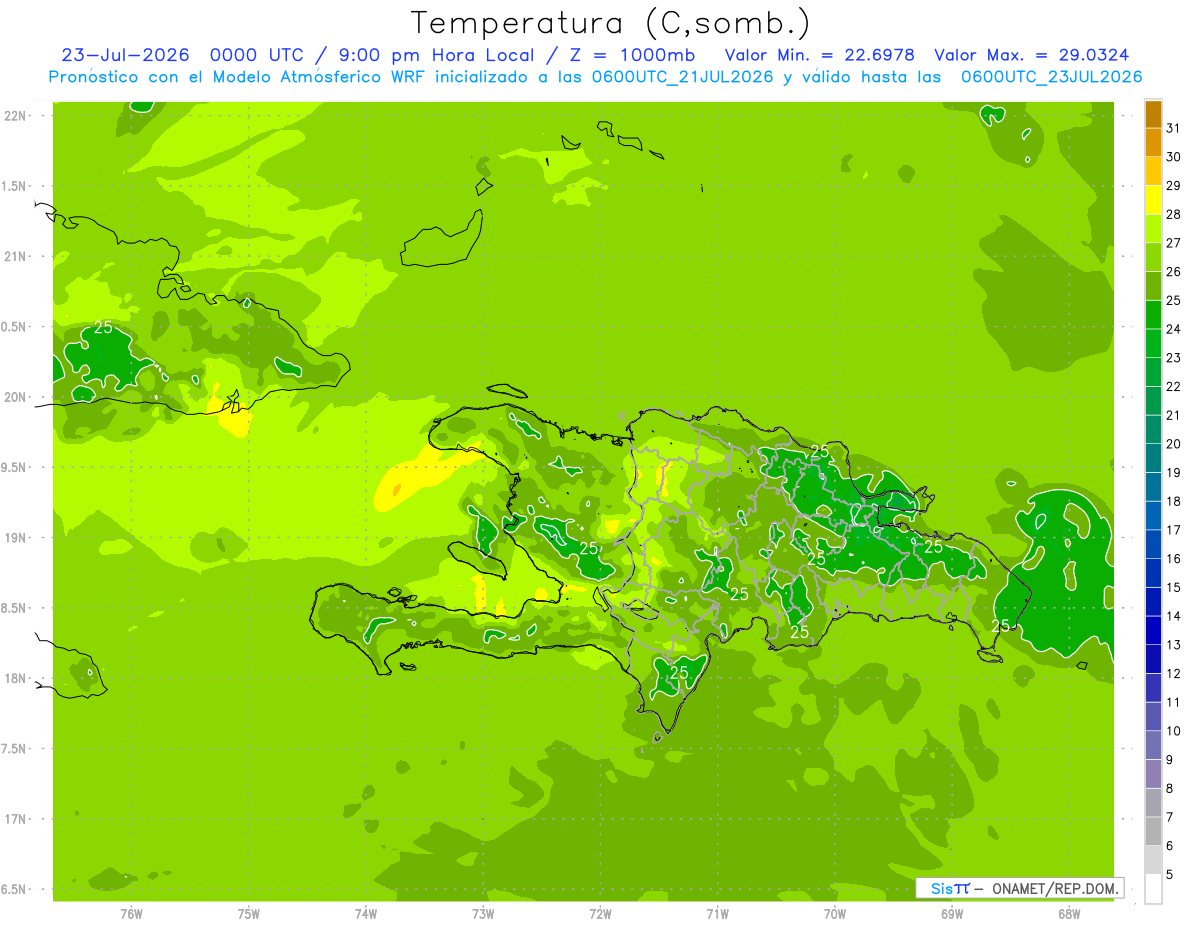Click the '70W' longitude label
The image size is (1200, 927).
click(835, 913)
